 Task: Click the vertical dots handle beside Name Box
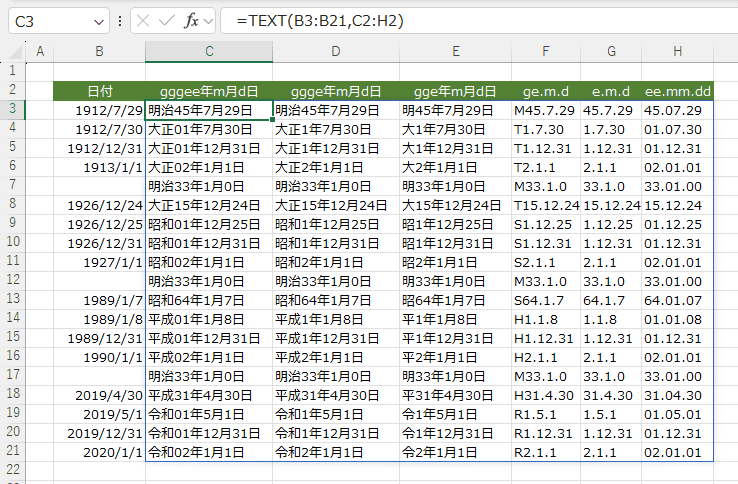pyautogui.click(x=120, y=21)
